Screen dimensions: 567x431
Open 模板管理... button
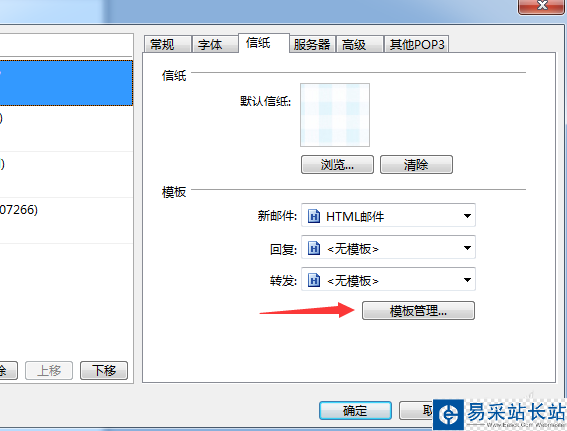point(418,311)
